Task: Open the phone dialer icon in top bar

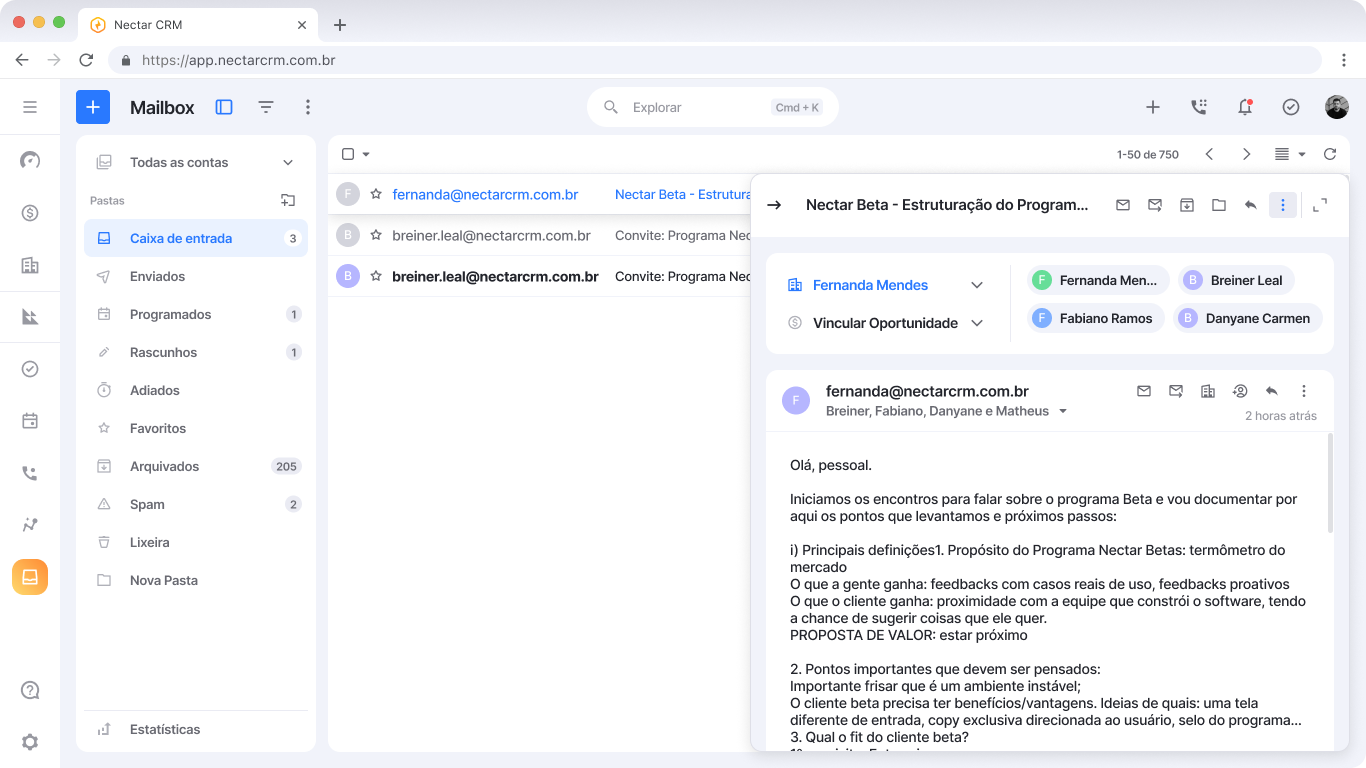Action: (1199, 107)
